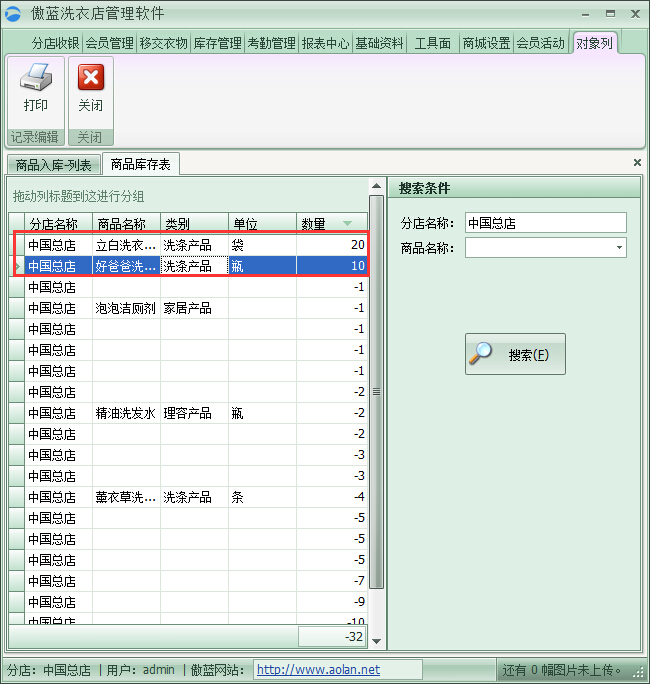Select the 好爸爸洗... product cell

click(x=126, y=266)
